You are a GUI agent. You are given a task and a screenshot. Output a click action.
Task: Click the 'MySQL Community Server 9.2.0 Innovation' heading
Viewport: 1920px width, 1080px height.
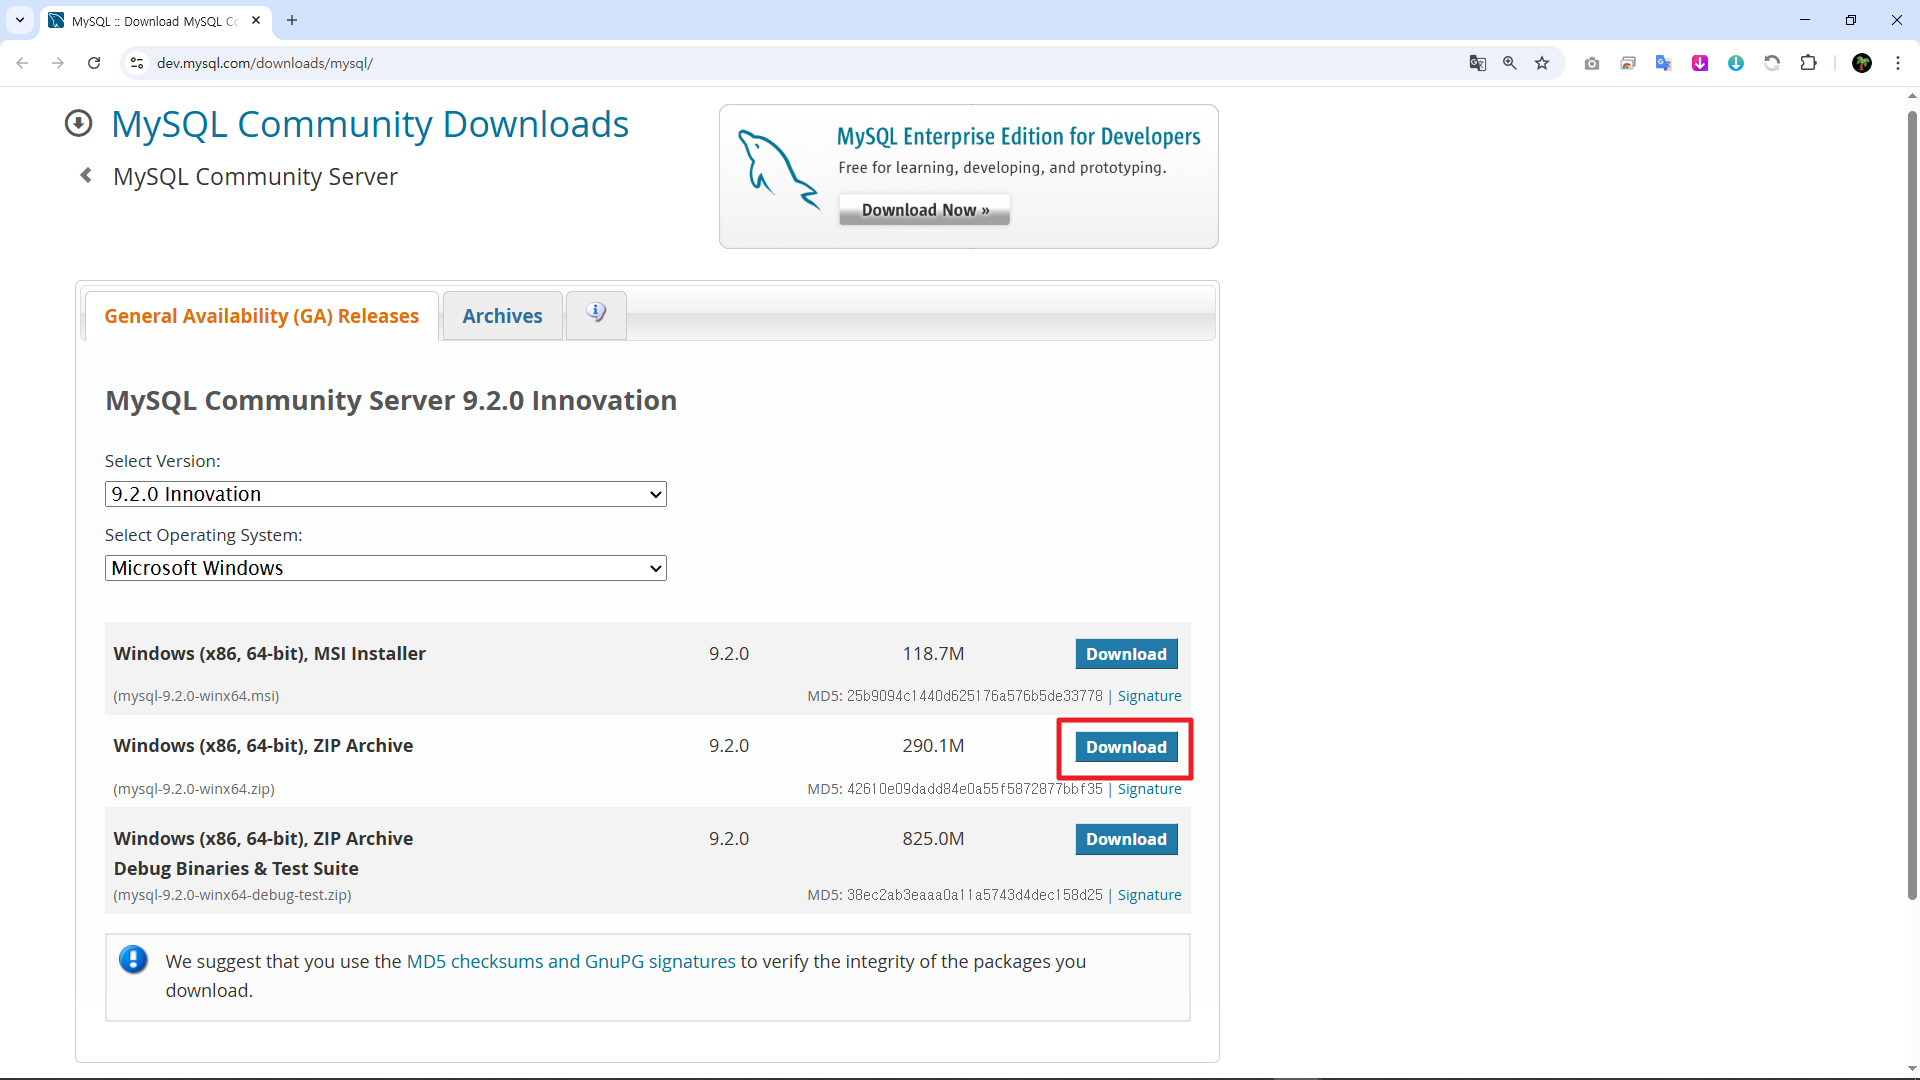coord(391,401)
